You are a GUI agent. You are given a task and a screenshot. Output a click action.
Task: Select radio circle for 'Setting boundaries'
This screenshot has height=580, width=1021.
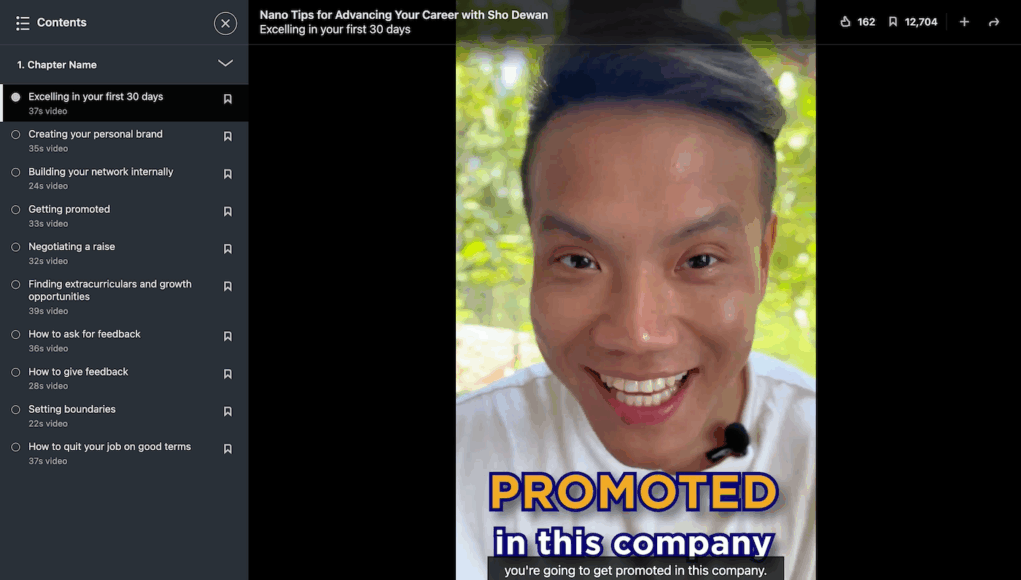(x=16, y=410)
